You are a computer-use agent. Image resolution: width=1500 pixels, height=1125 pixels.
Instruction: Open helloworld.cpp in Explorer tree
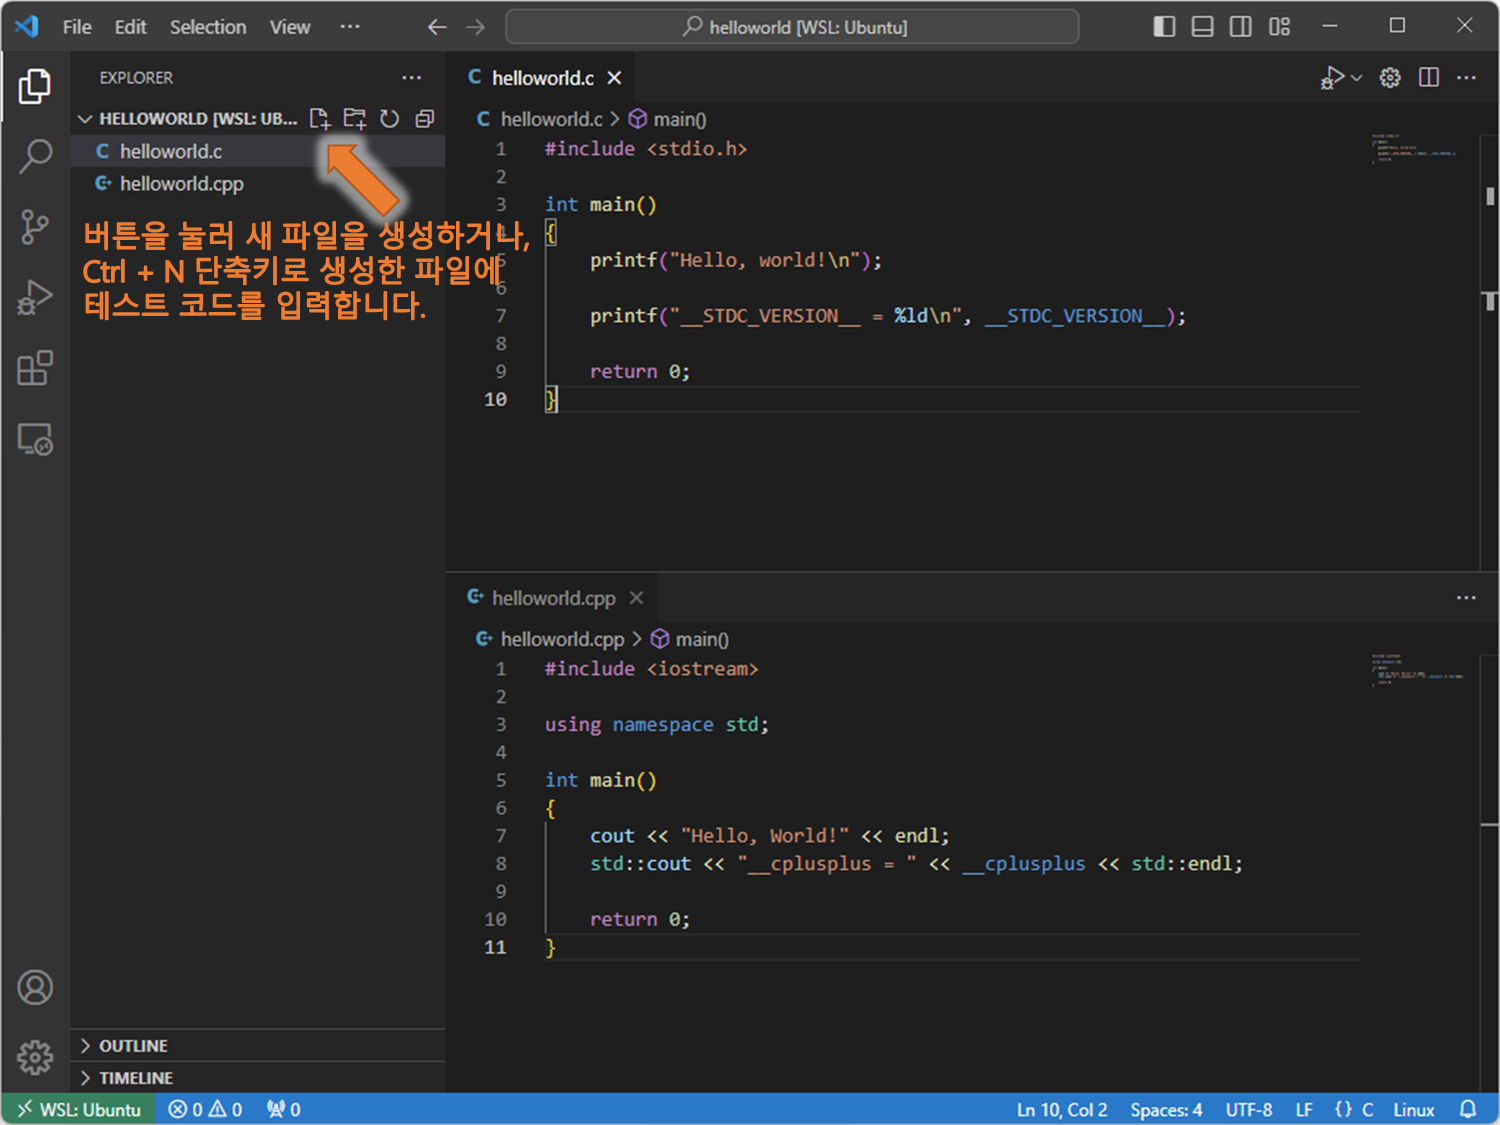(x=258, y=184)
